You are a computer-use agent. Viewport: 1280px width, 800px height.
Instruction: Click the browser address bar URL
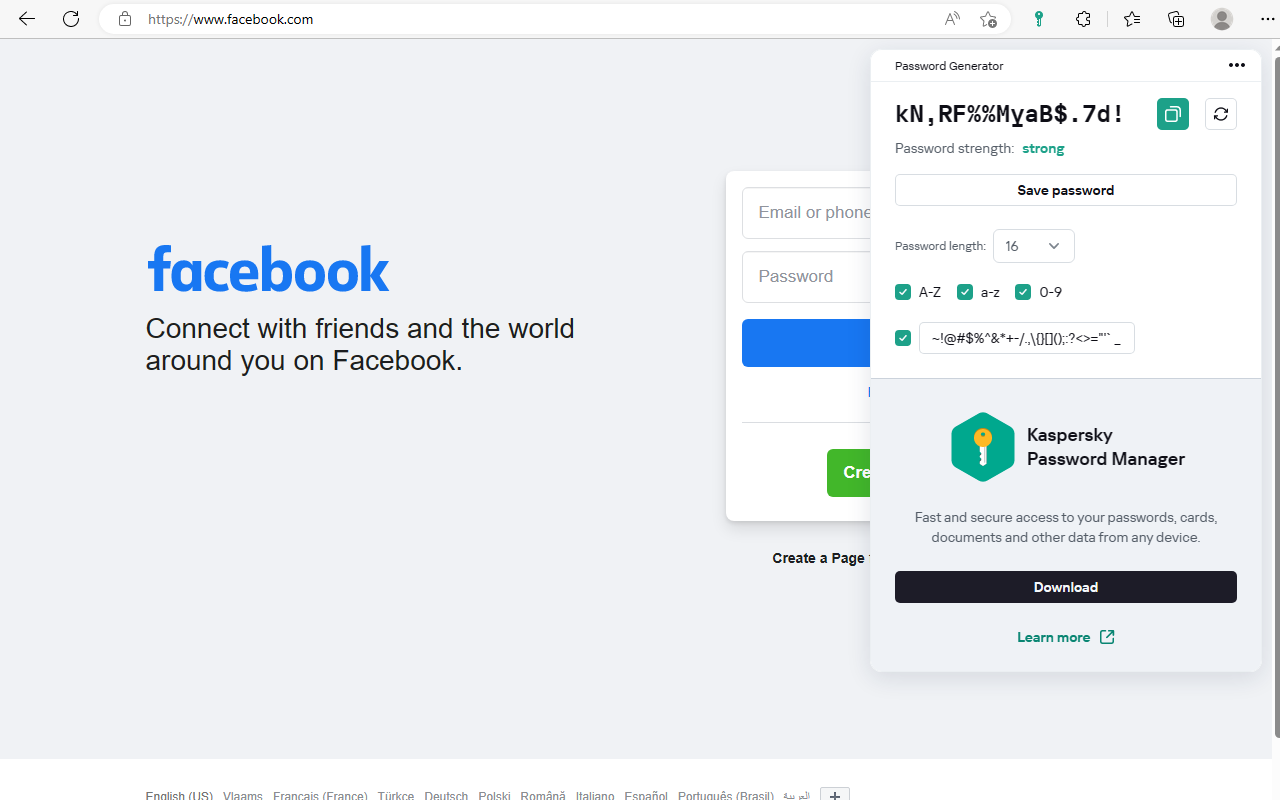230,19
